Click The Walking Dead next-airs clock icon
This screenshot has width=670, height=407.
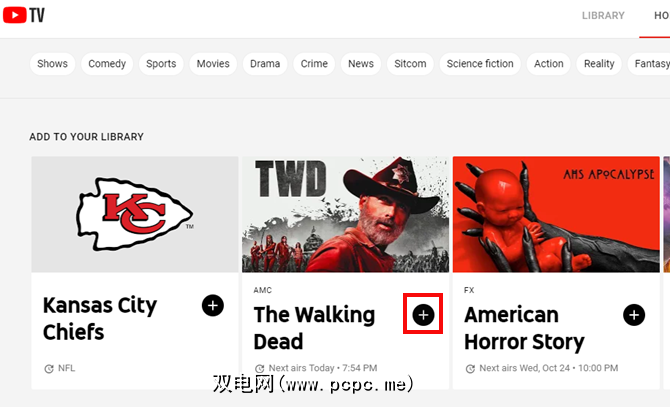(x=259, y=369)
